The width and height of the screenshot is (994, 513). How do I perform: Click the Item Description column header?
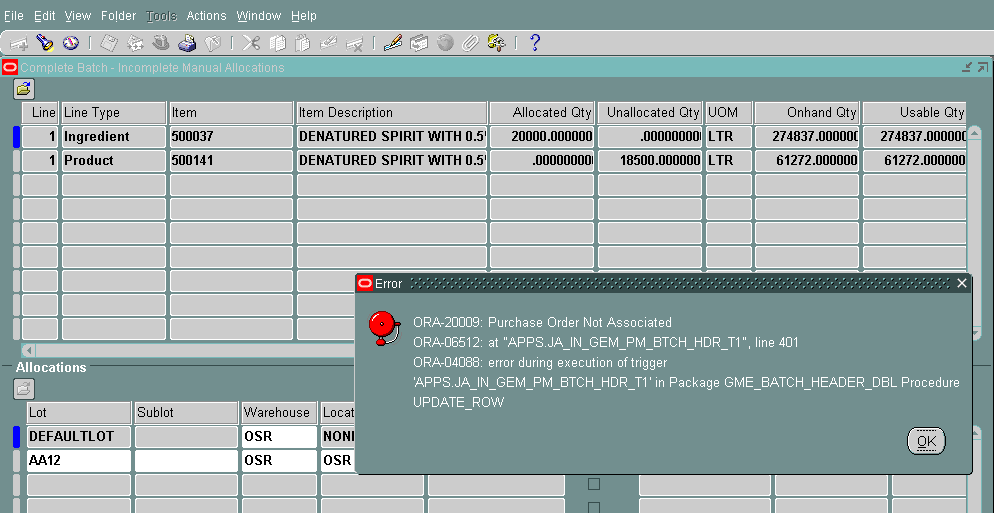[392, 113]
